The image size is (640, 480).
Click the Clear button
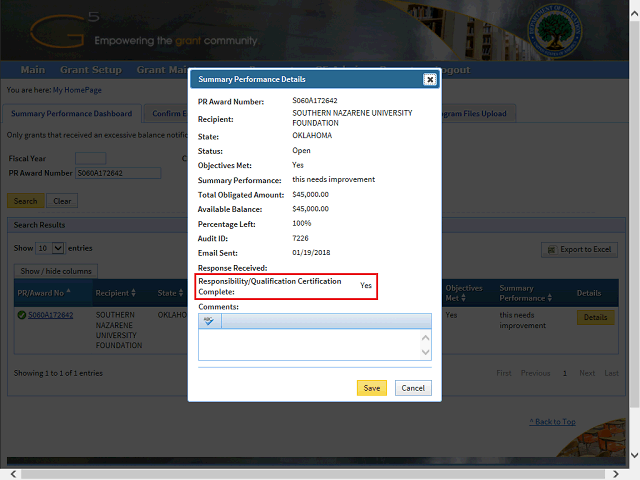tap(62, 201)
